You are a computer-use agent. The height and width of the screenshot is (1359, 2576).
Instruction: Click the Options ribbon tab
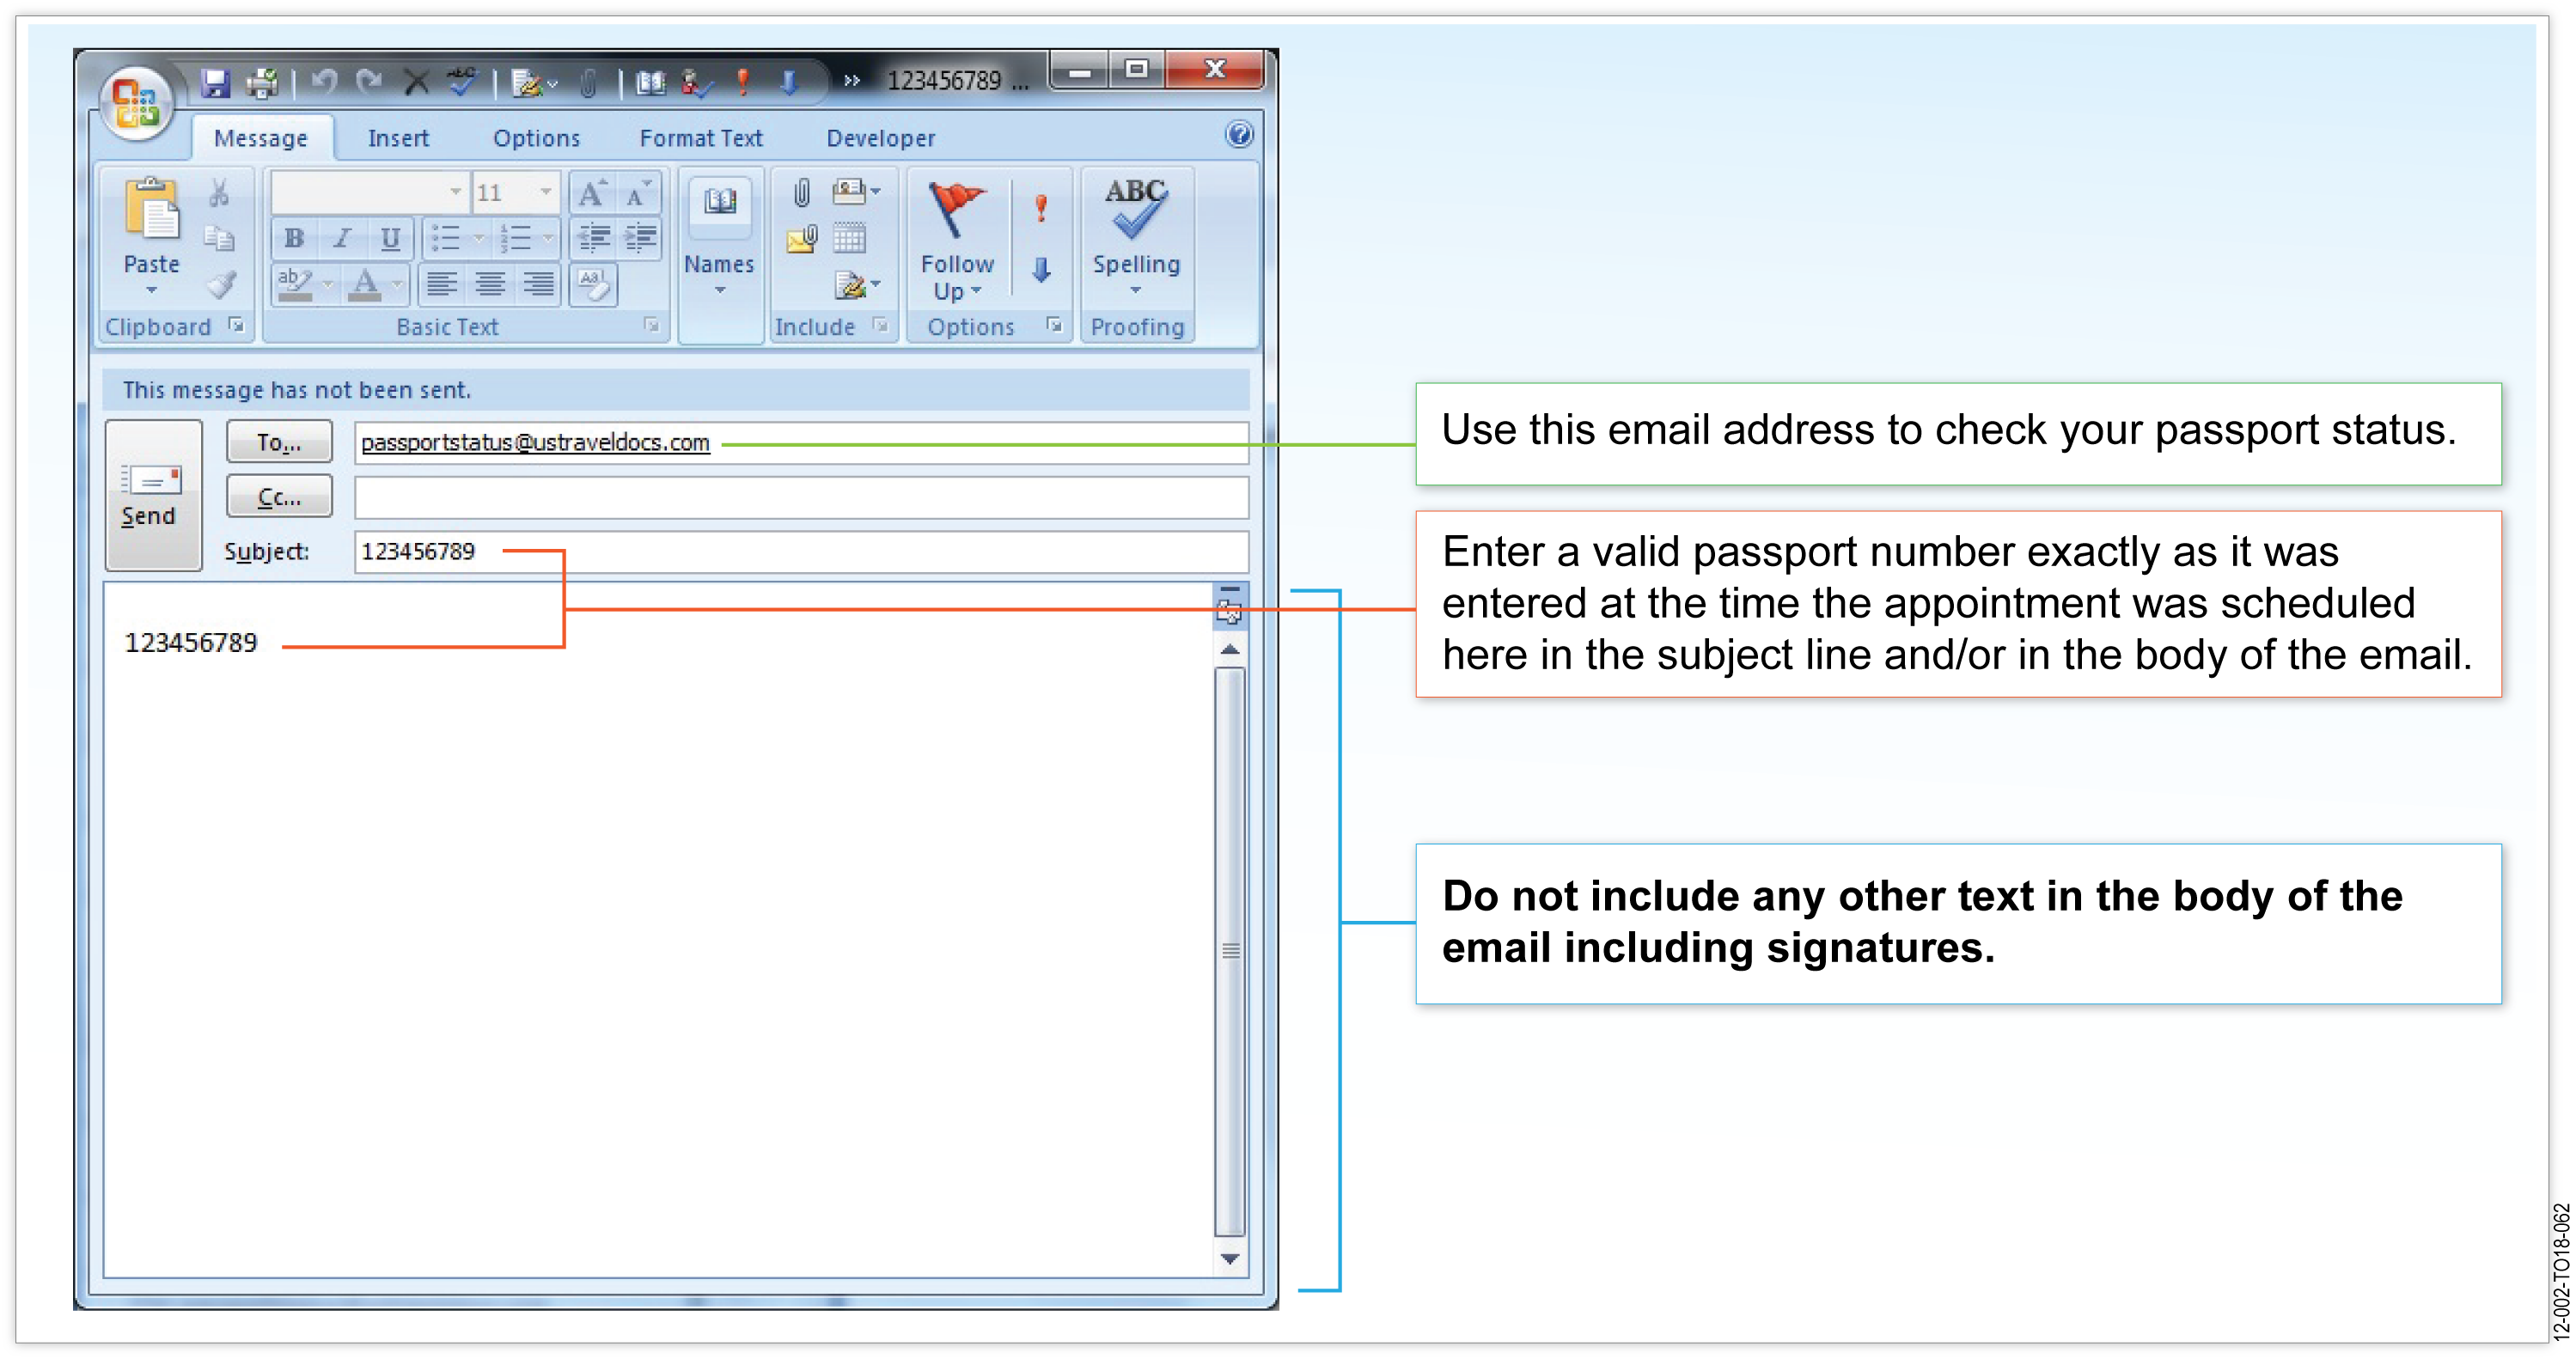coord(535,138)
